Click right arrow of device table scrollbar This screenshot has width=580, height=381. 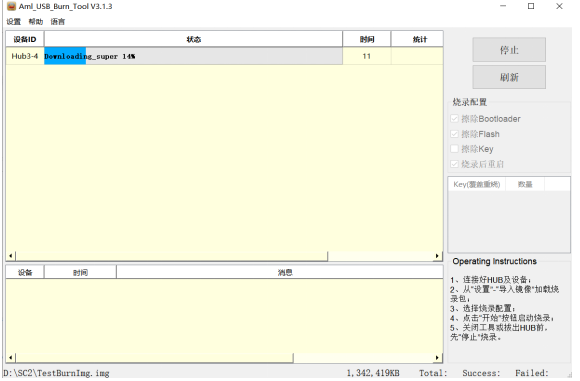438,256
